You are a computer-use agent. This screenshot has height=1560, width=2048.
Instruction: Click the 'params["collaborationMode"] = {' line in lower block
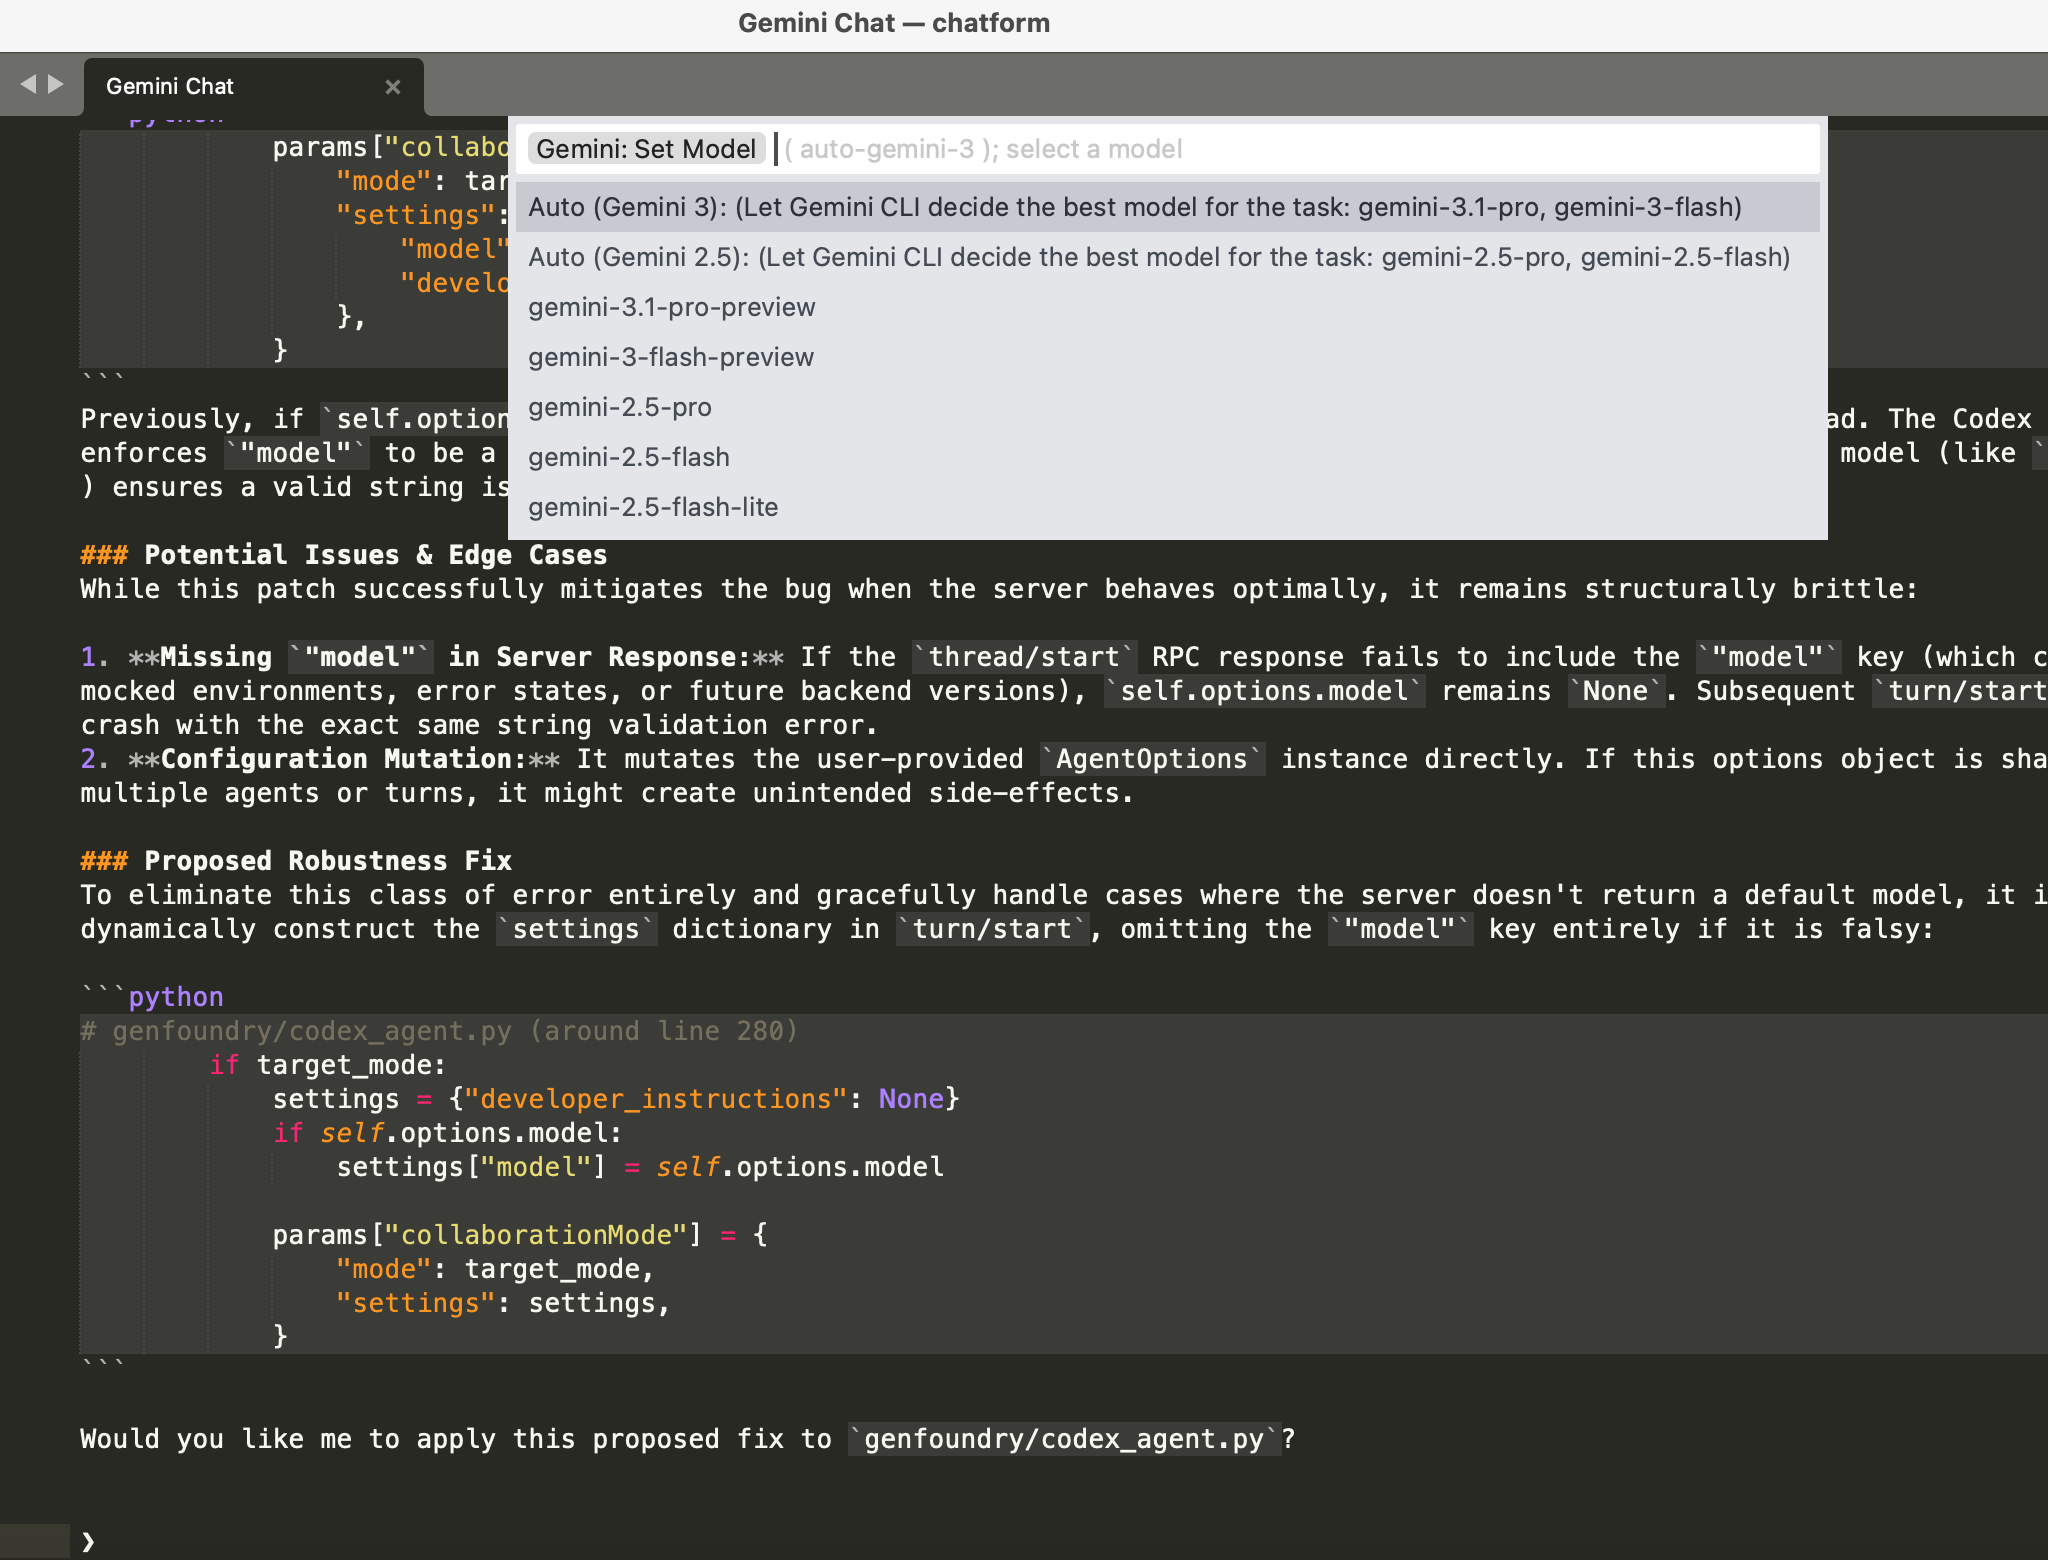pyautogui.click(x=520, y=1235)
